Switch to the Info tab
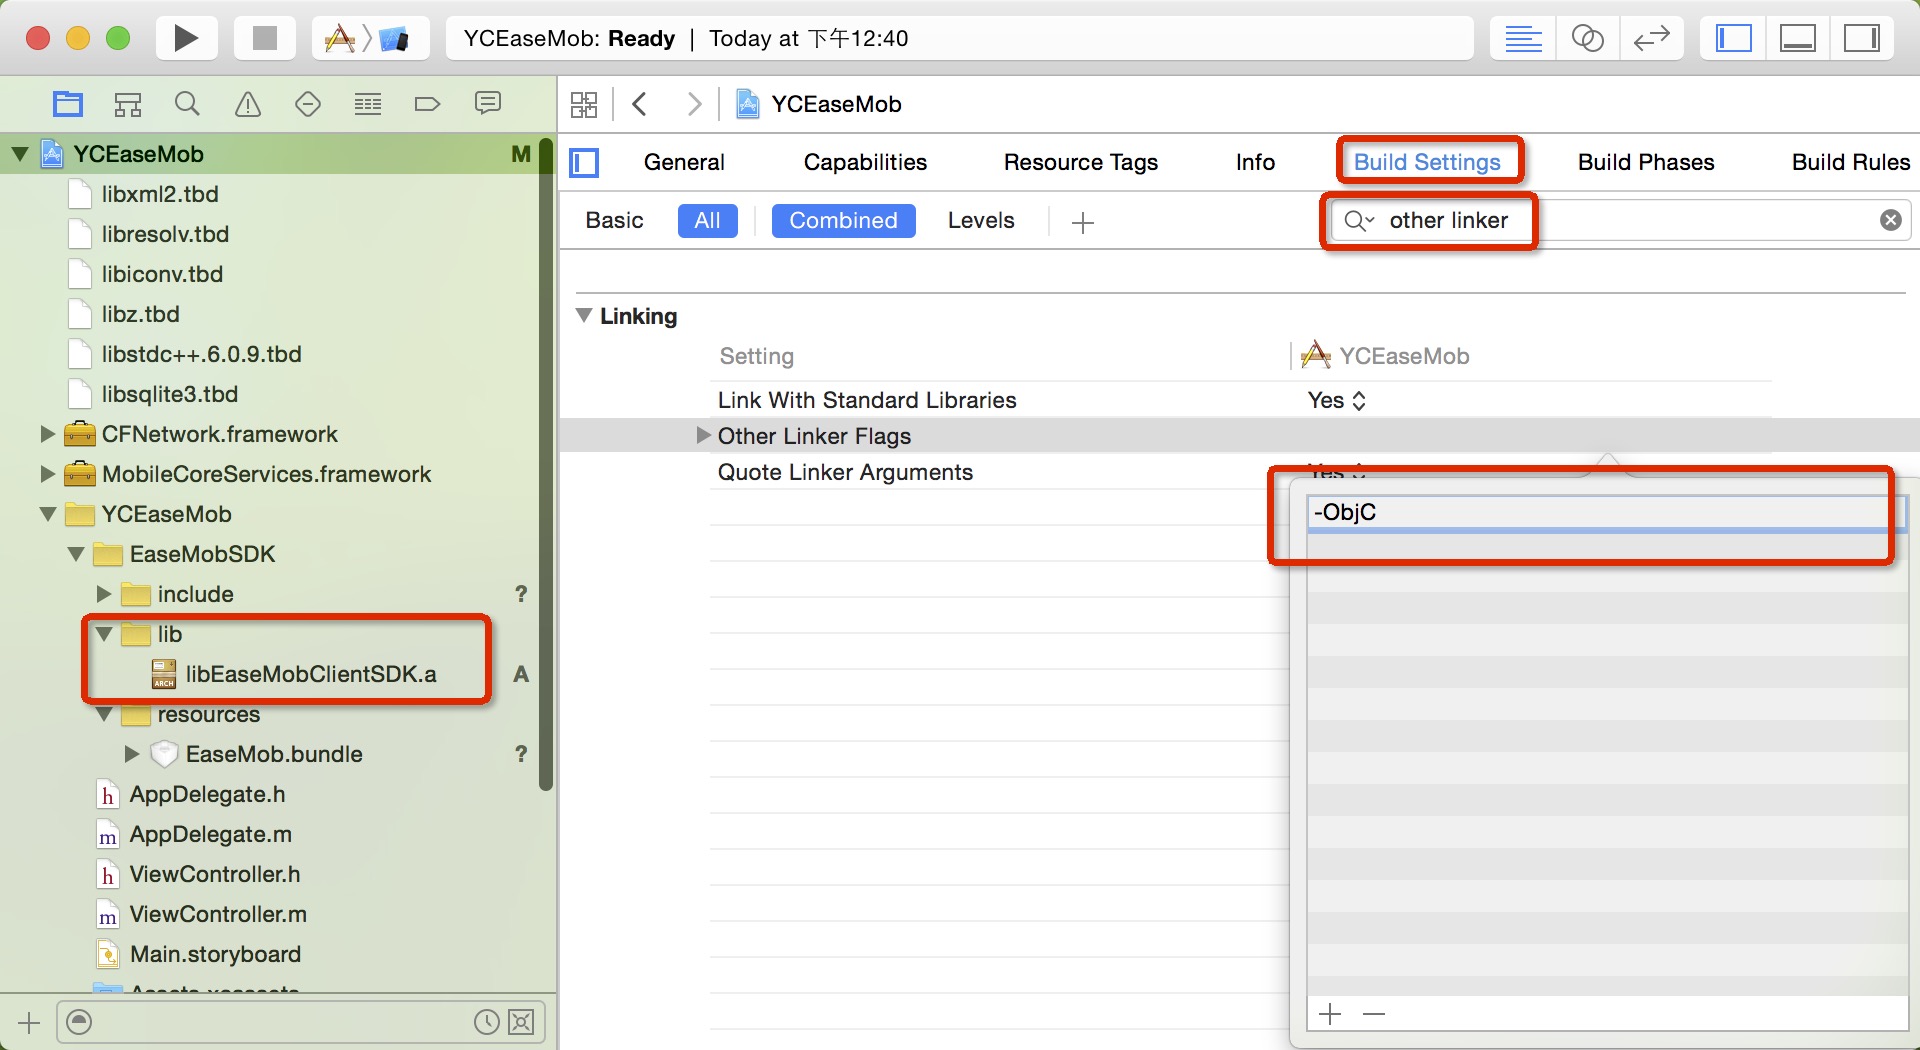This screenshot has height=1050, width=1920. 1255,162
